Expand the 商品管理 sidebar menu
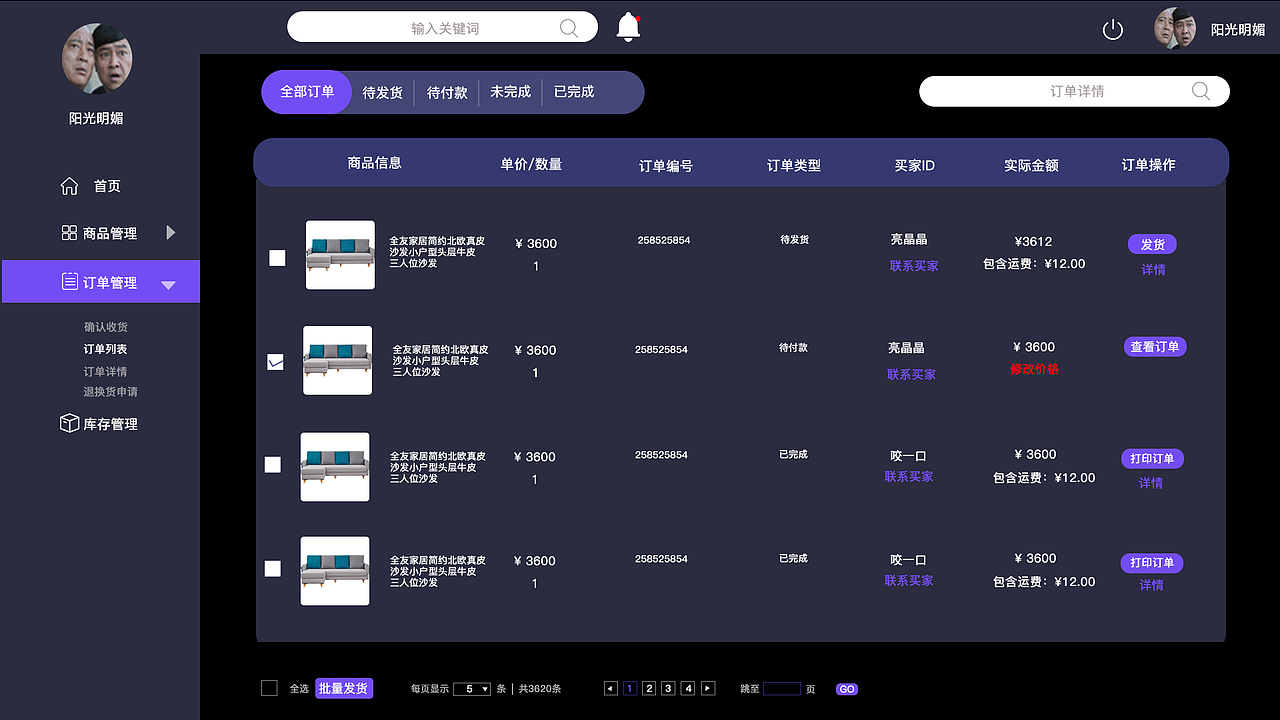 pyautogui.click(x=170, y=232)
